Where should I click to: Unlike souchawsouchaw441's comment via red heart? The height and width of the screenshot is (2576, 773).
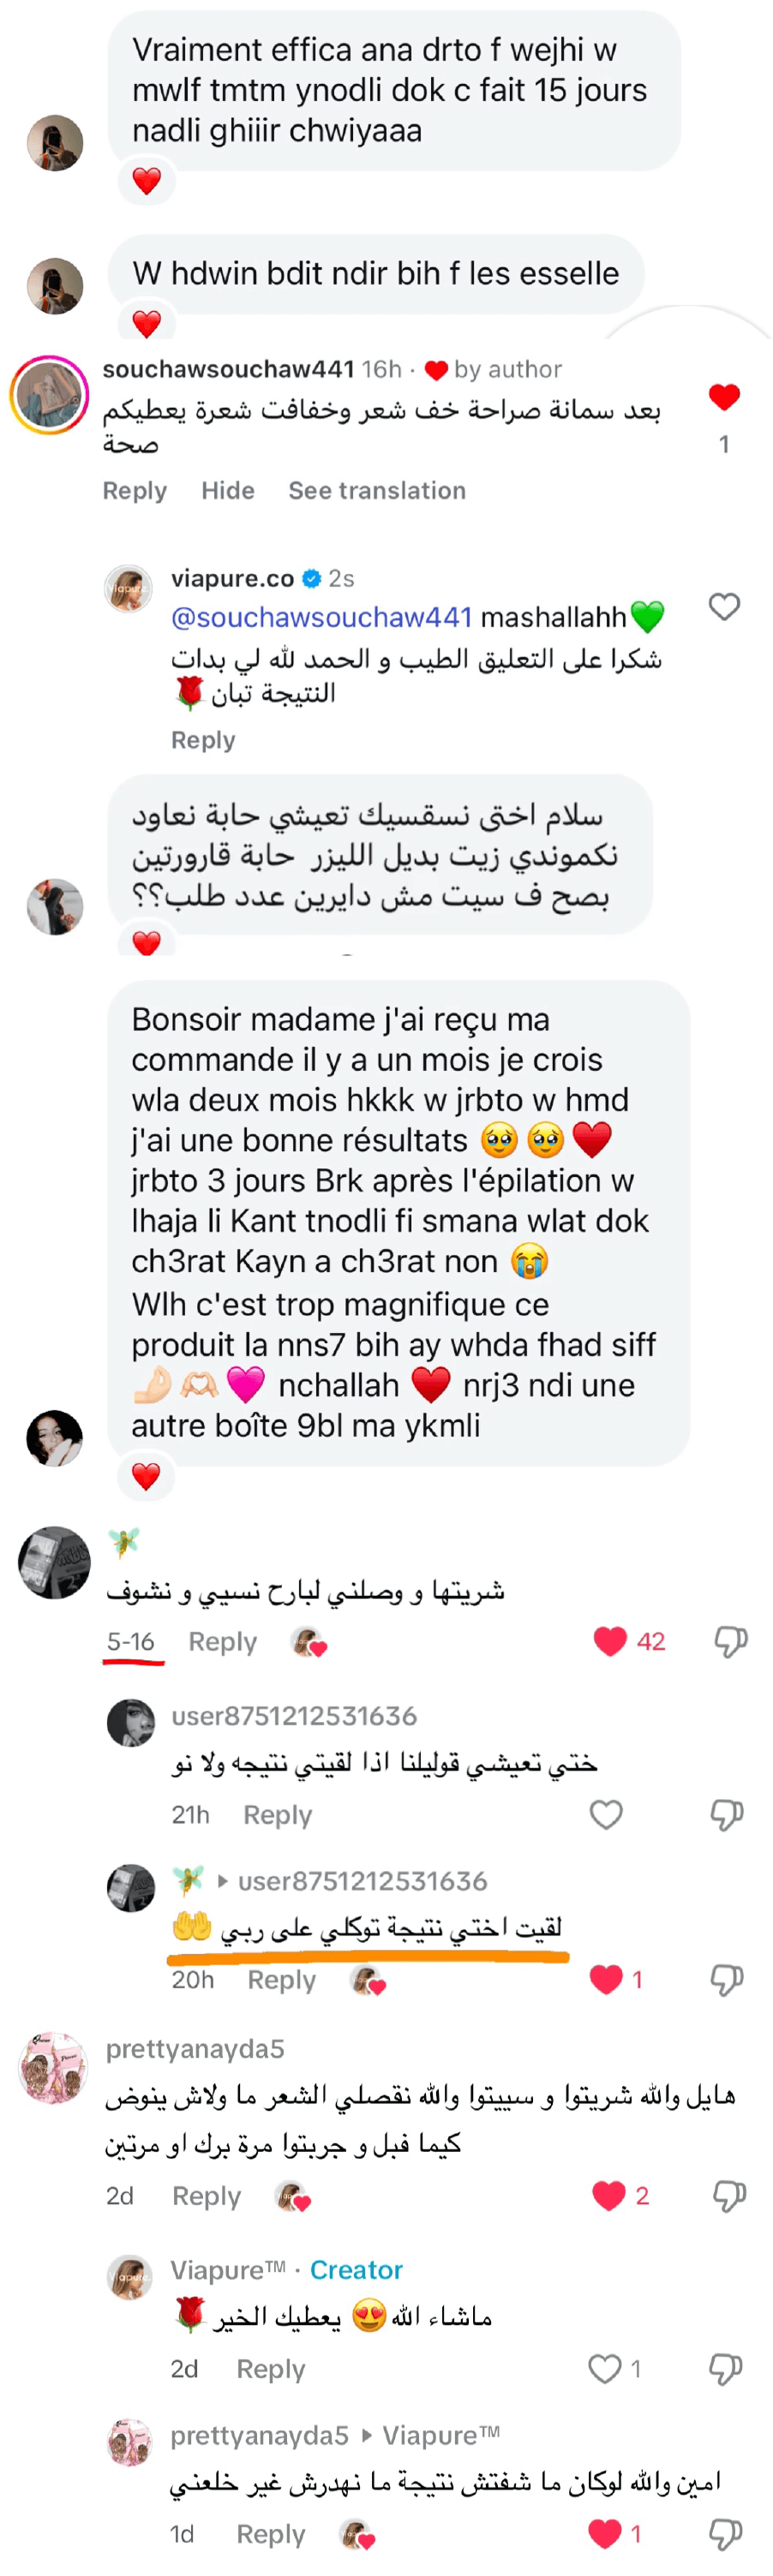point(724,397)
